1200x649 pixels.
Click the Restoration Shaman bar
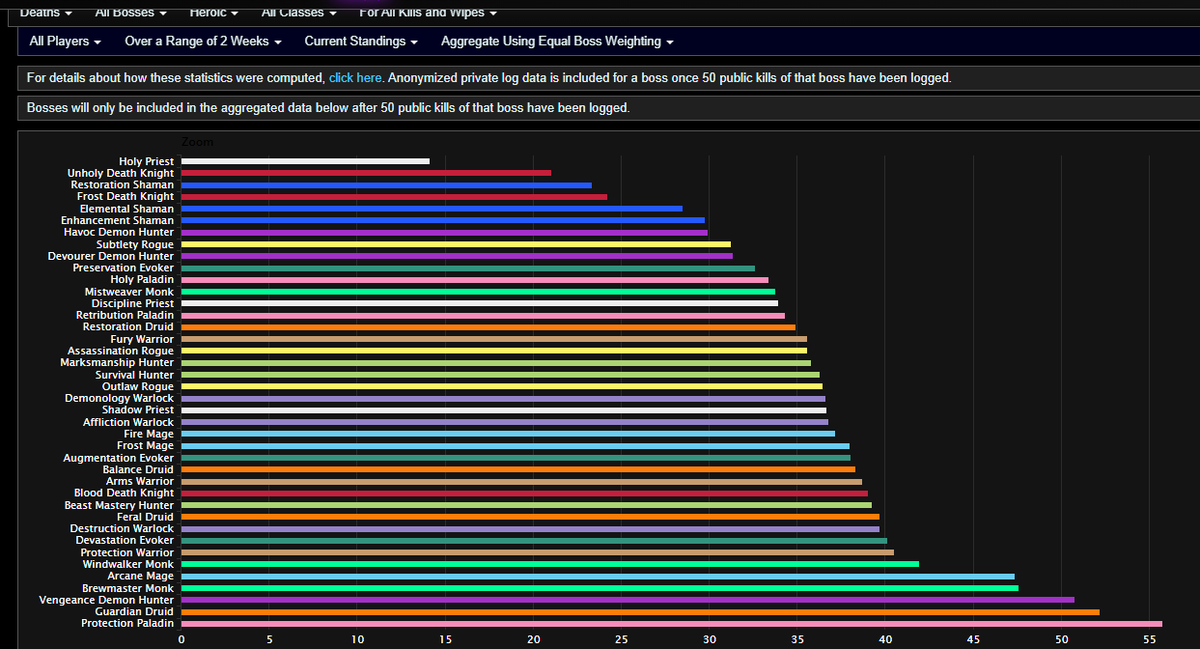pyautogui.click(x=386, y=185)
